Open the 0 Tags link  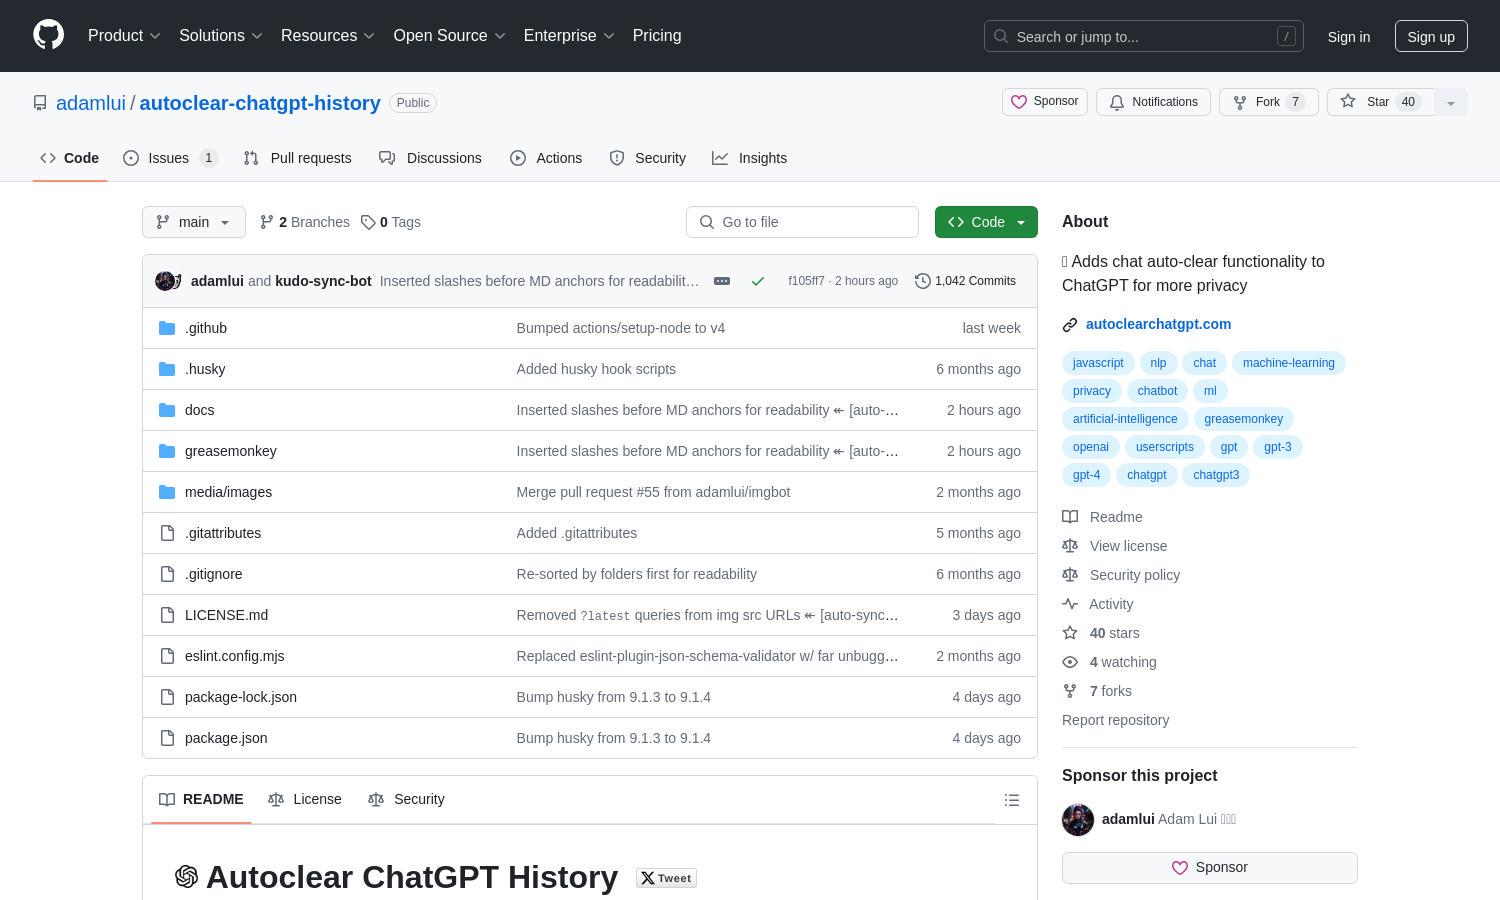(391, 222)
